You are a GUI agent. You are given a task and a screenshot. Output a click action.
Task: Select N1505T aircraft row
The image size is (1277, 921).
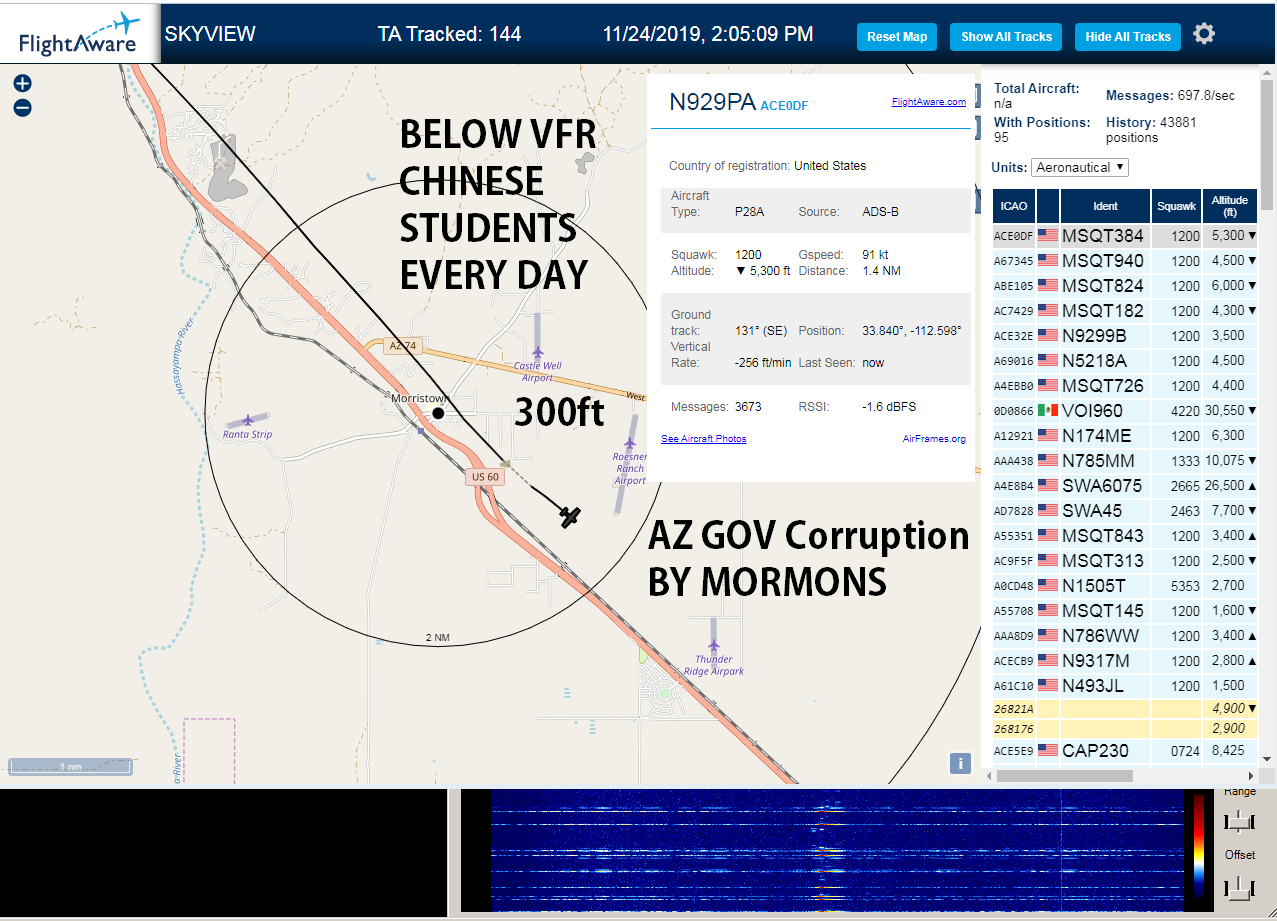click(1125, 586)
